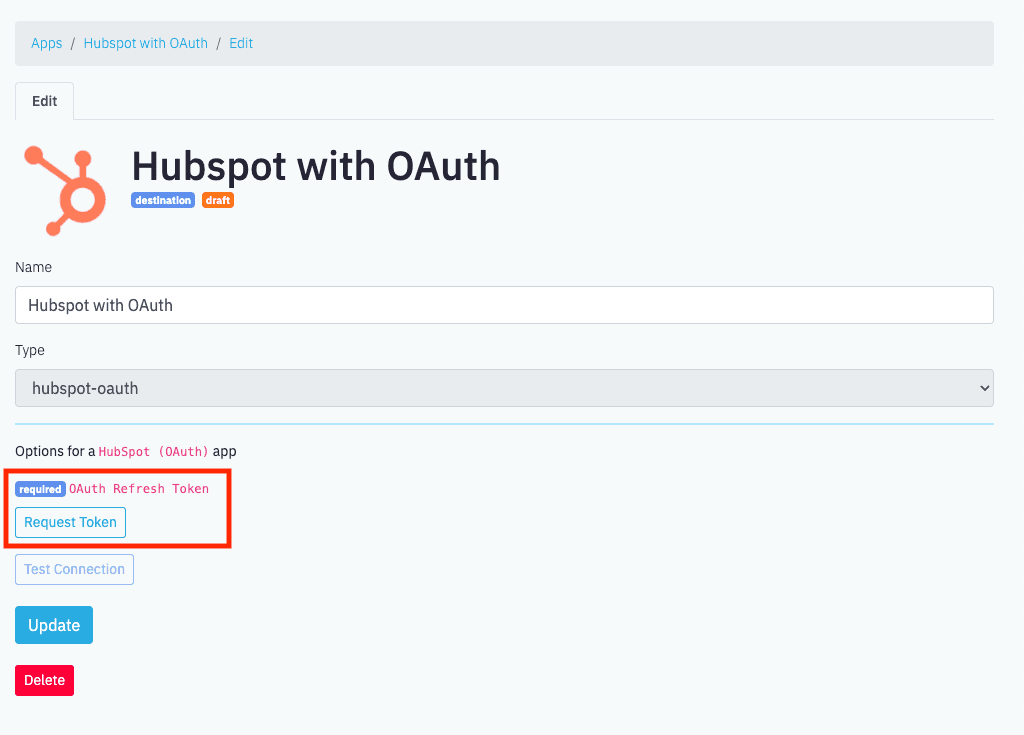Image resolution: width=1024 pixels, height=735 pixels.
Task: Select the Edit tab
Action: [x=44, y=101]
